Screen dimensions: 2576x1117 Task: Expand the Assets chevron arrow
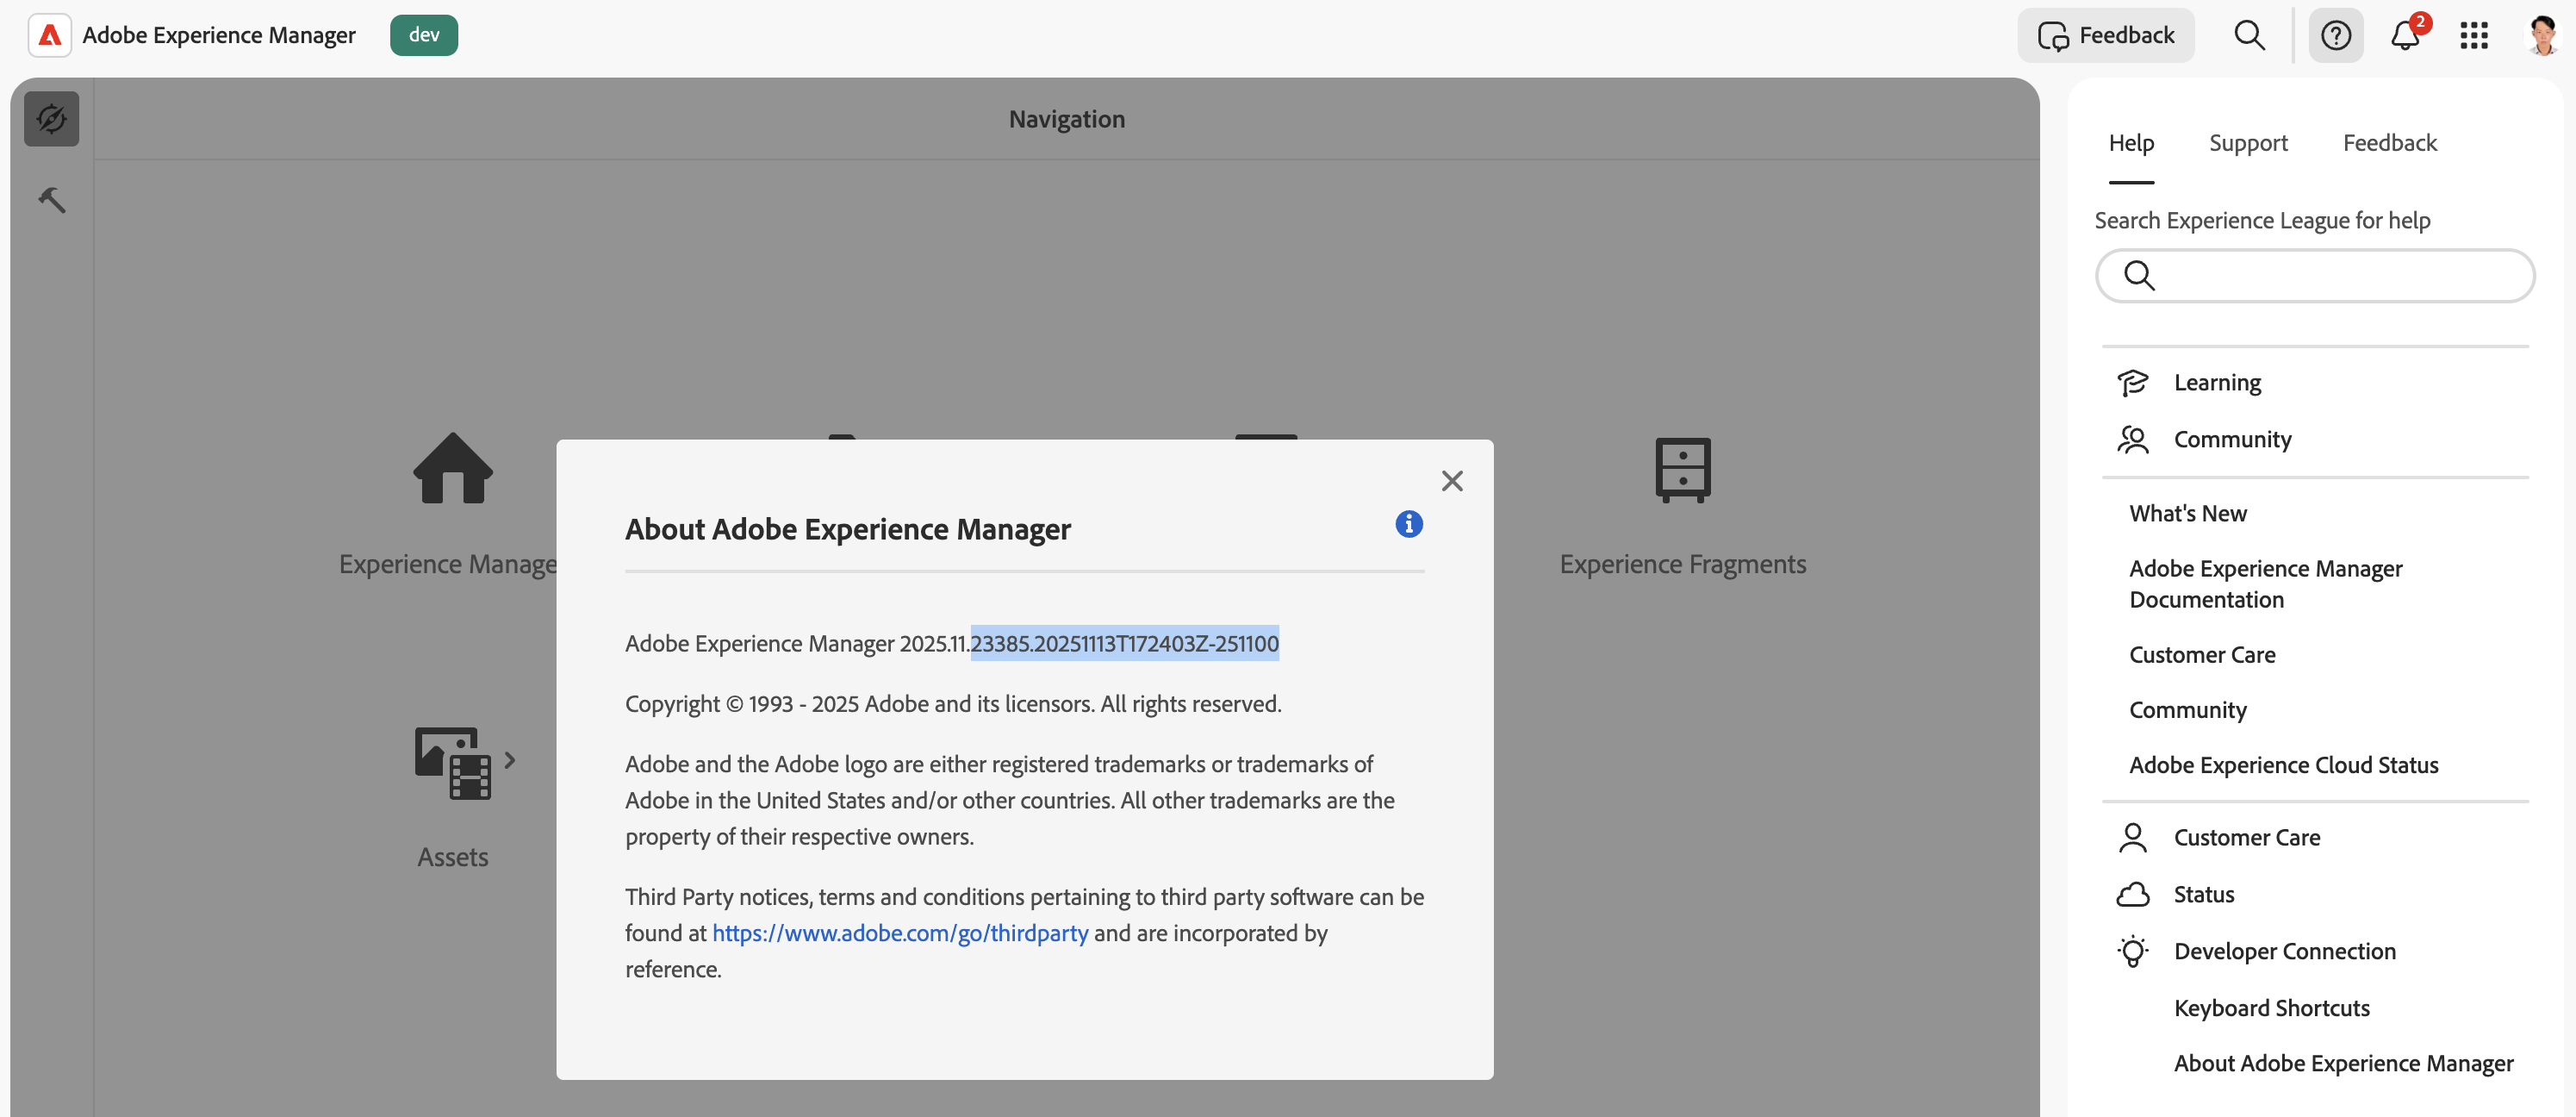(510, 760)
